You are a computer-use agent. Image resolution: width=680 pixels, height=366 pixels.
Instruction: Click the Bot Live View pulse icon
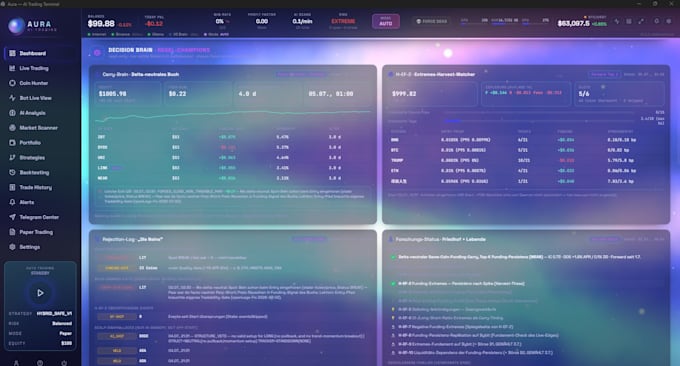tap(12, 98)
